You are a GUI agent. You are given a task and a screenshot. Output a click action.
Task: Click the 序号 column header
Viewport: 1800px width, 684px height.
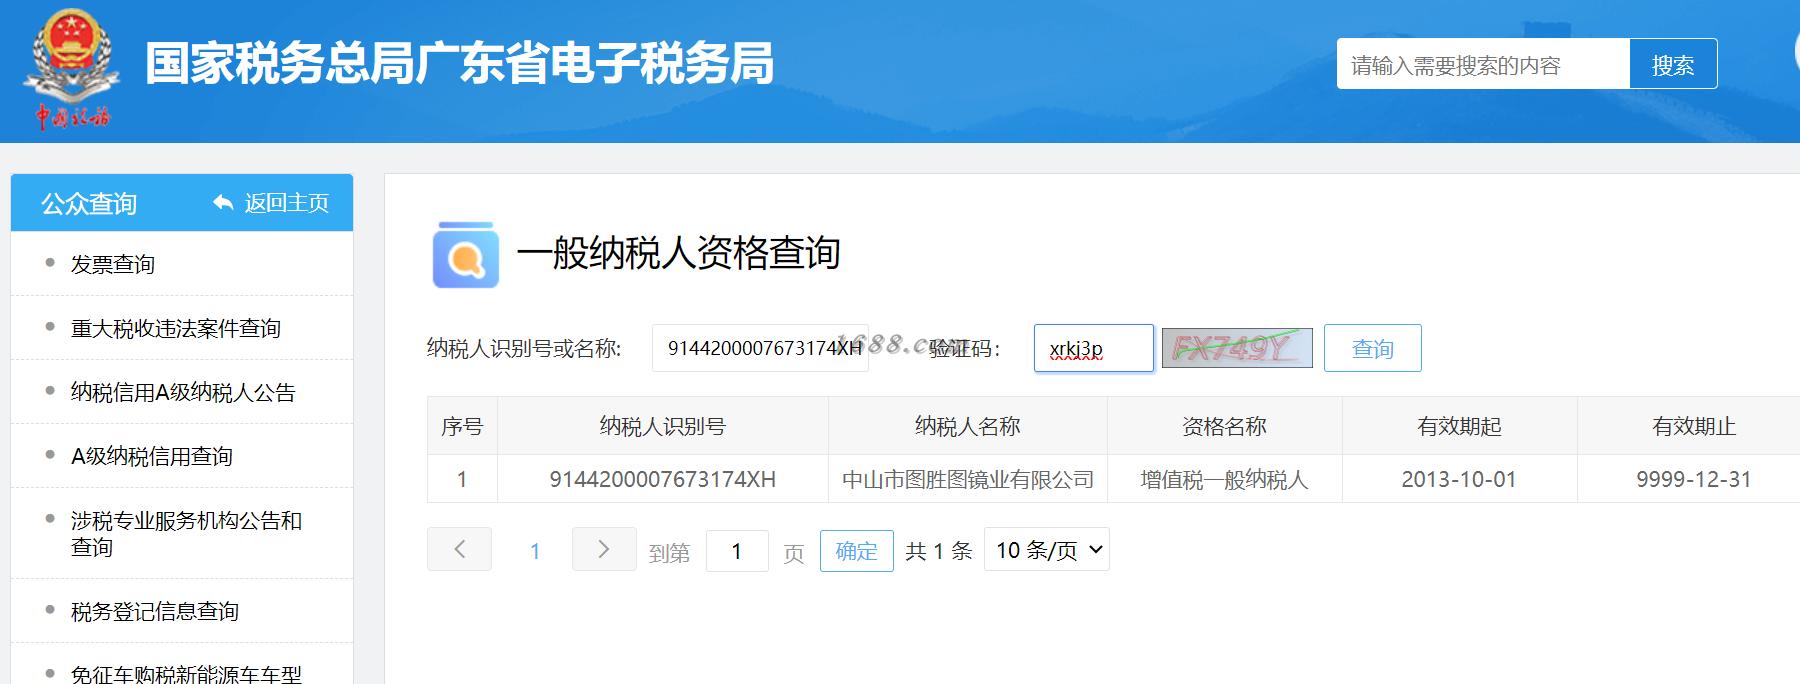462,426
